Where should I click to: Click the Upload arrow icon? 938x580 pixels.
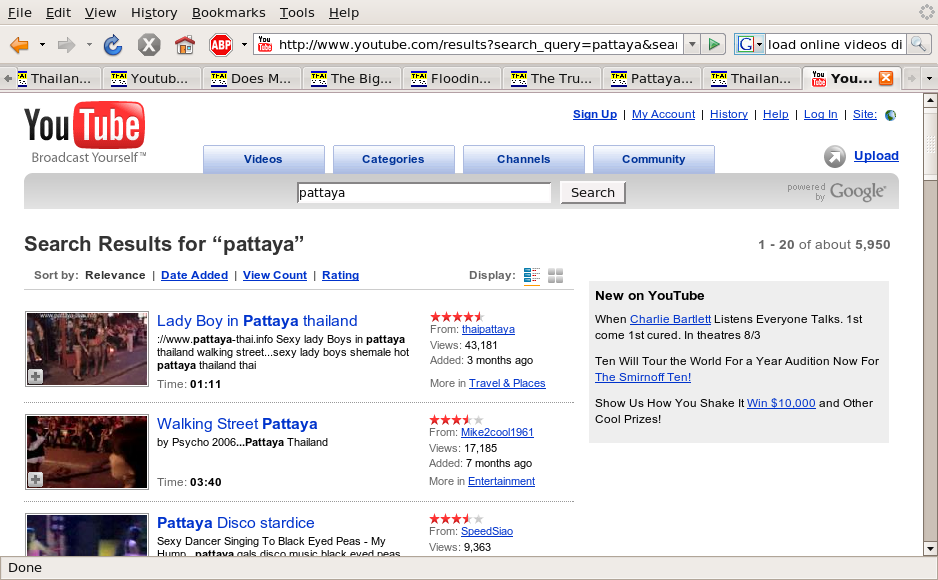pos(835,156)
